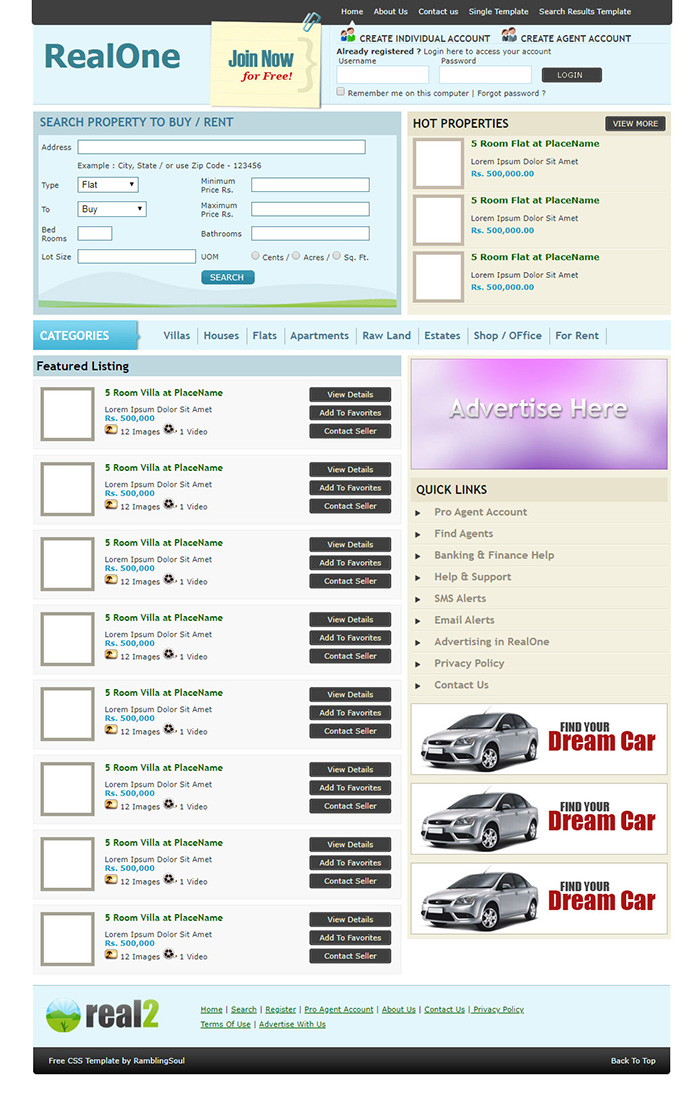Viewport: 700px width, 1108px height.
Task: Click the first Create Individual Account link text
Action: pos(425,39)
